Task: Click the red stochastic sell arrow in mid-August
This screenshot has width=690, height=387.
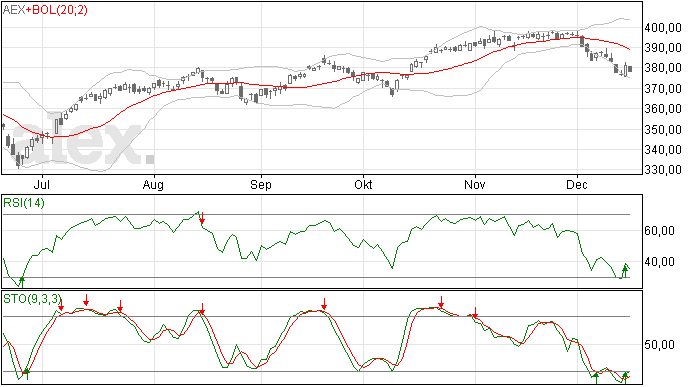Action: click(x=202, y=308)
